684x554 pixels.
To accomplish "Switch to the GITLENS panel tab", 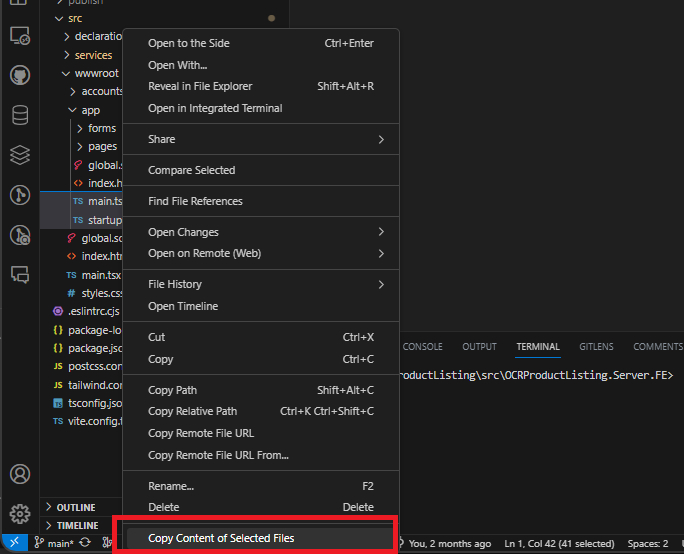I will (596, 347).
